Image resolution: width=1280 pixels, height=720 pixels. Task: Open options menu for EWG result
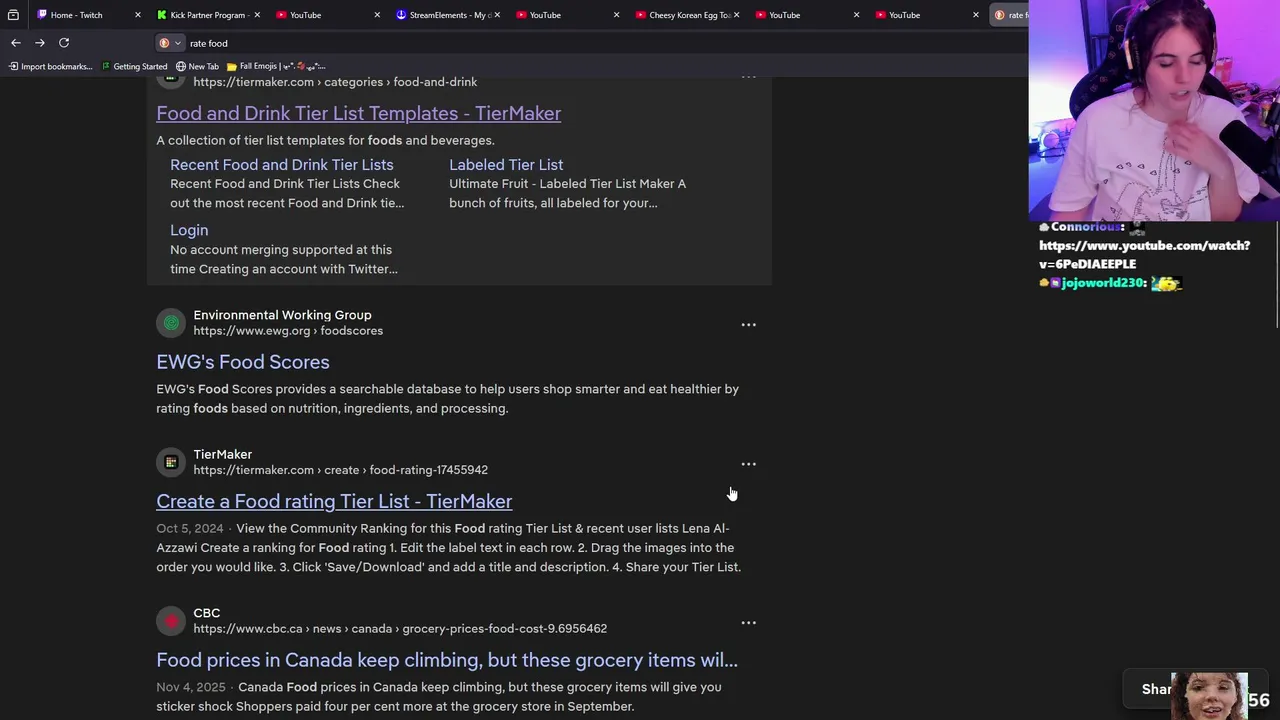point(748,325)
